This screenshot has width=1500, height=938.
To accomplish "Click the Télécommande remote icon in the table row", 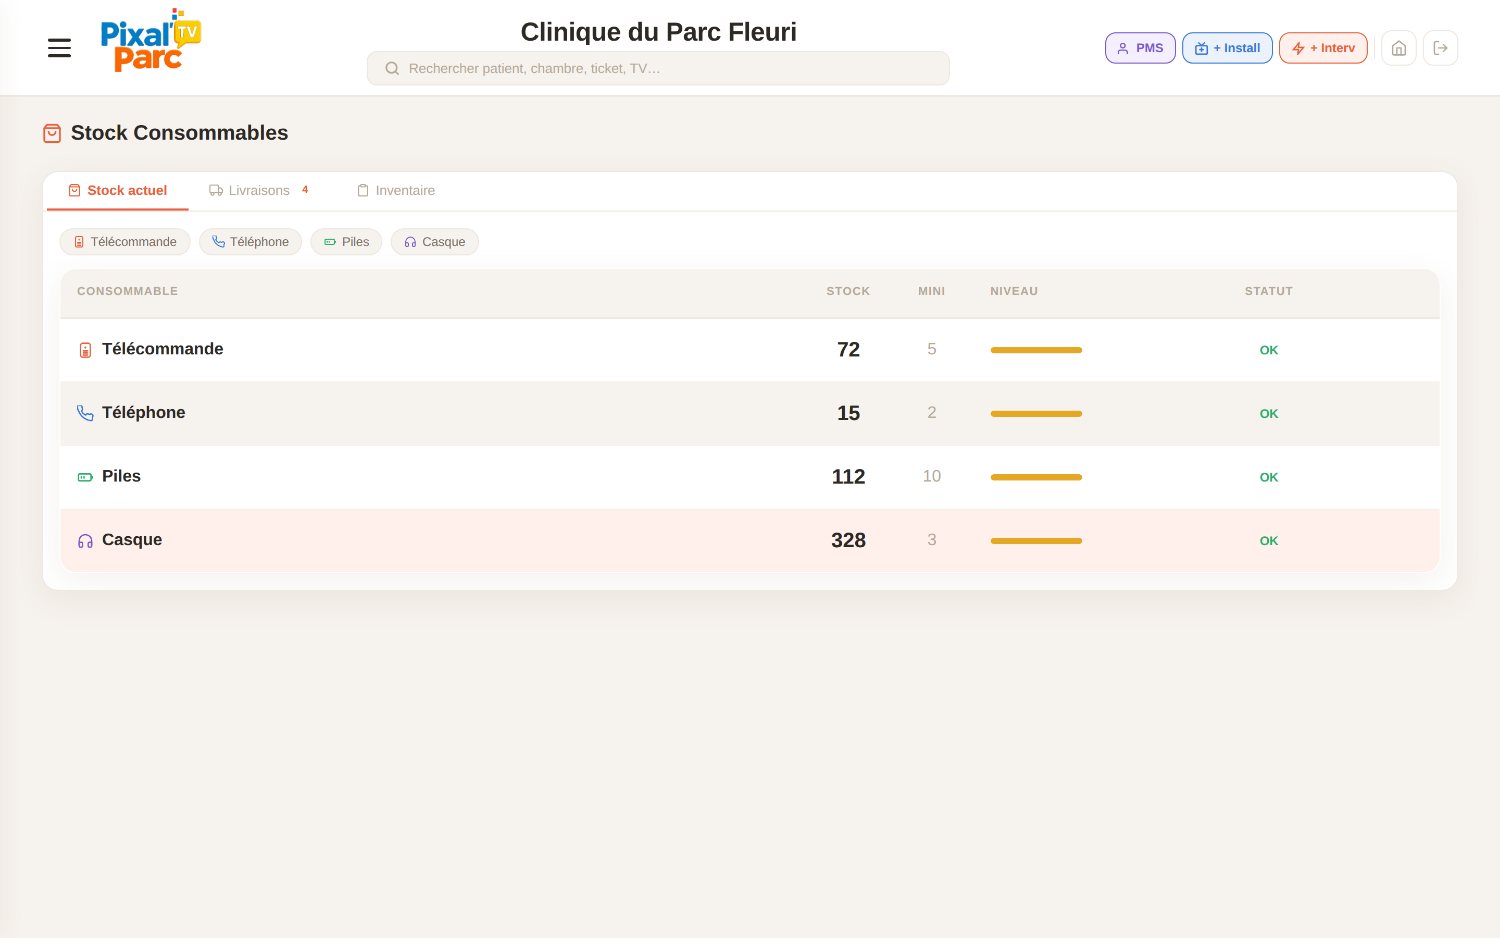I will pos(85,350).
